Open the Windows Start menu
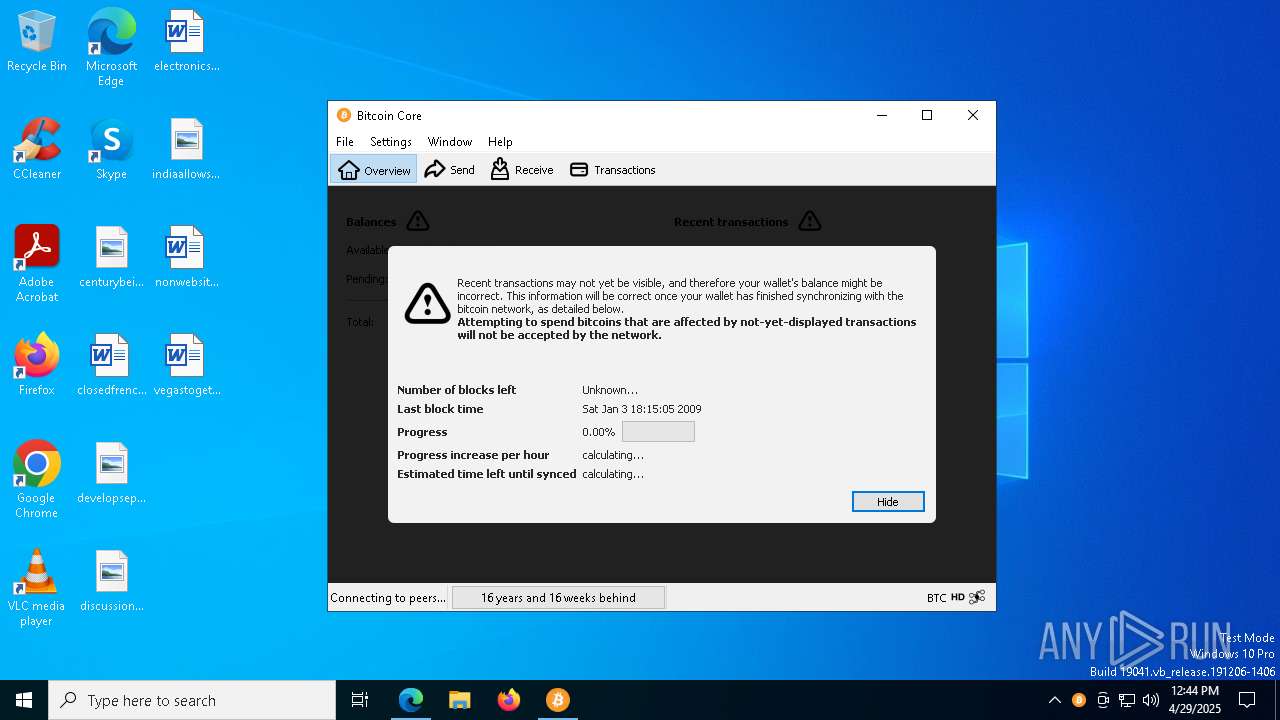The width and height of the screenshot is (1280, 720). point(24,700)
